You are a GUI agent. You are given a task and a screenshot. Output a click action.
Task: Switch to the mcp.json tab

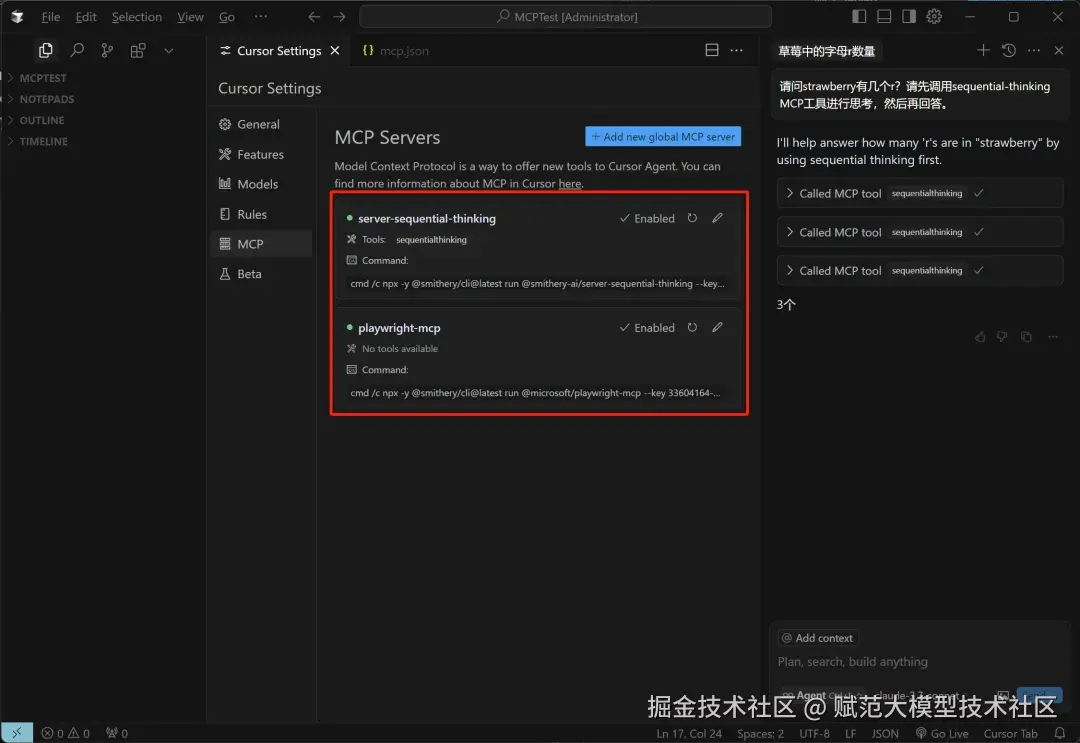pyautogui.click(x=395, y=50)
